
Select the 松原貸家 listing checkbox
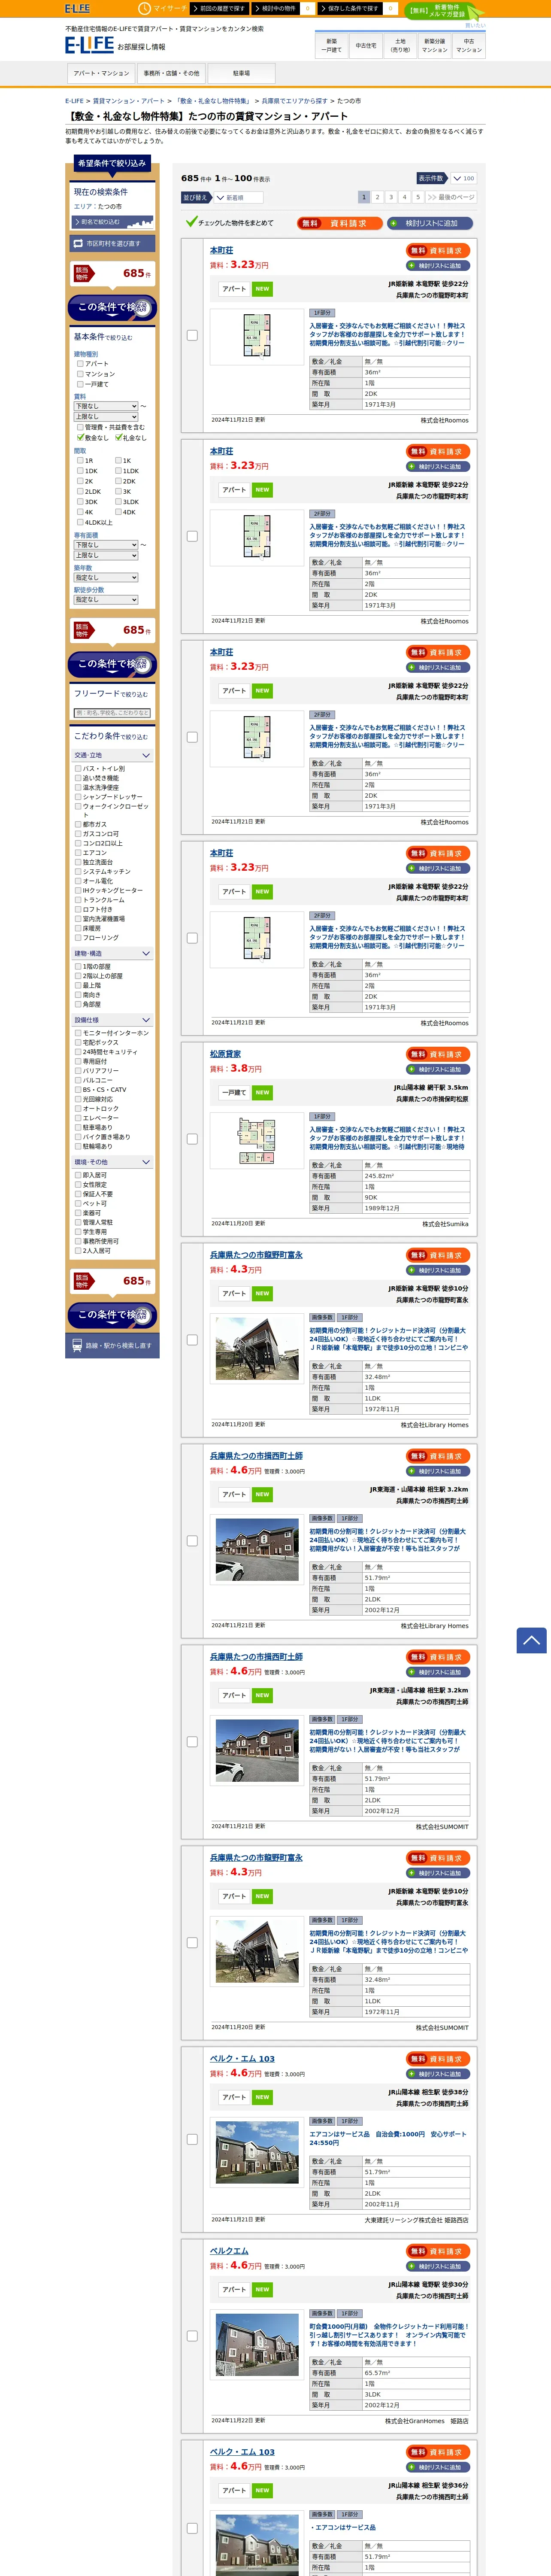[192, 1139]
